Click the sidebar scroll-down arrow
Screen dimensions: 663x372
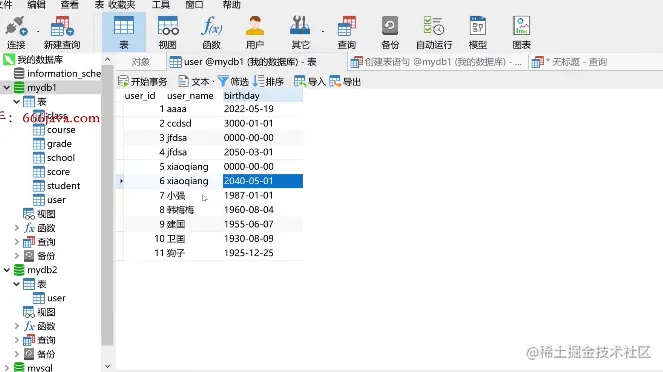point(107,367)
